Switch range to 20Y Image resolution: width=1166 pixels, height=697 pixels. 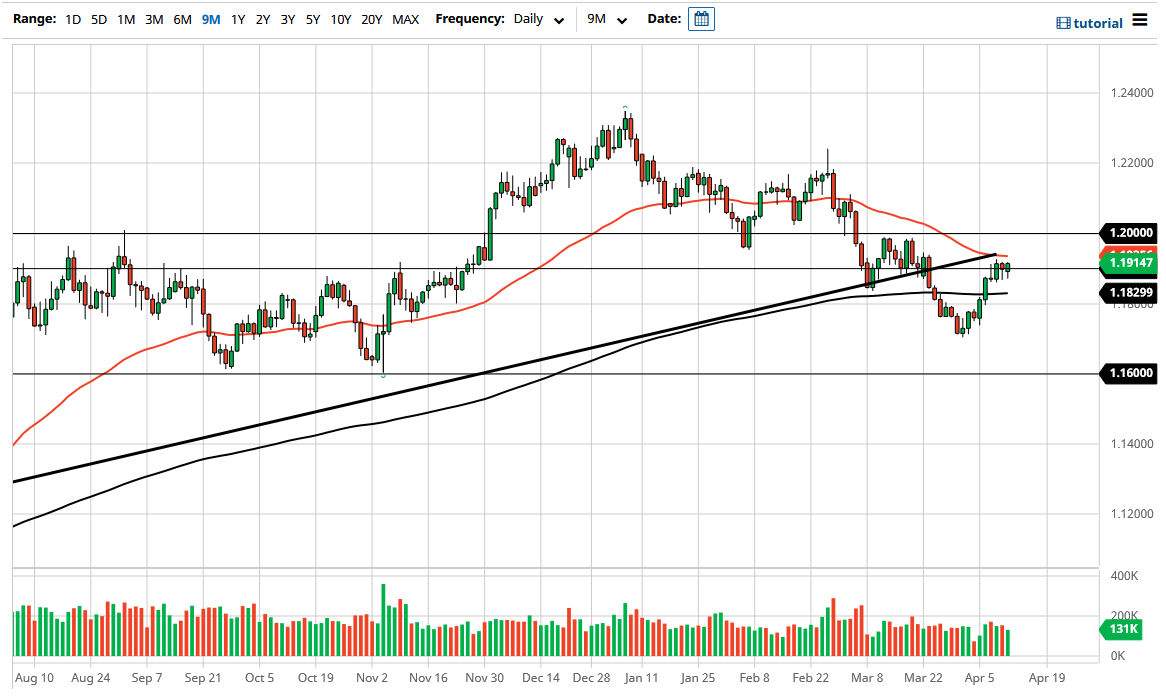click(371, 19)
